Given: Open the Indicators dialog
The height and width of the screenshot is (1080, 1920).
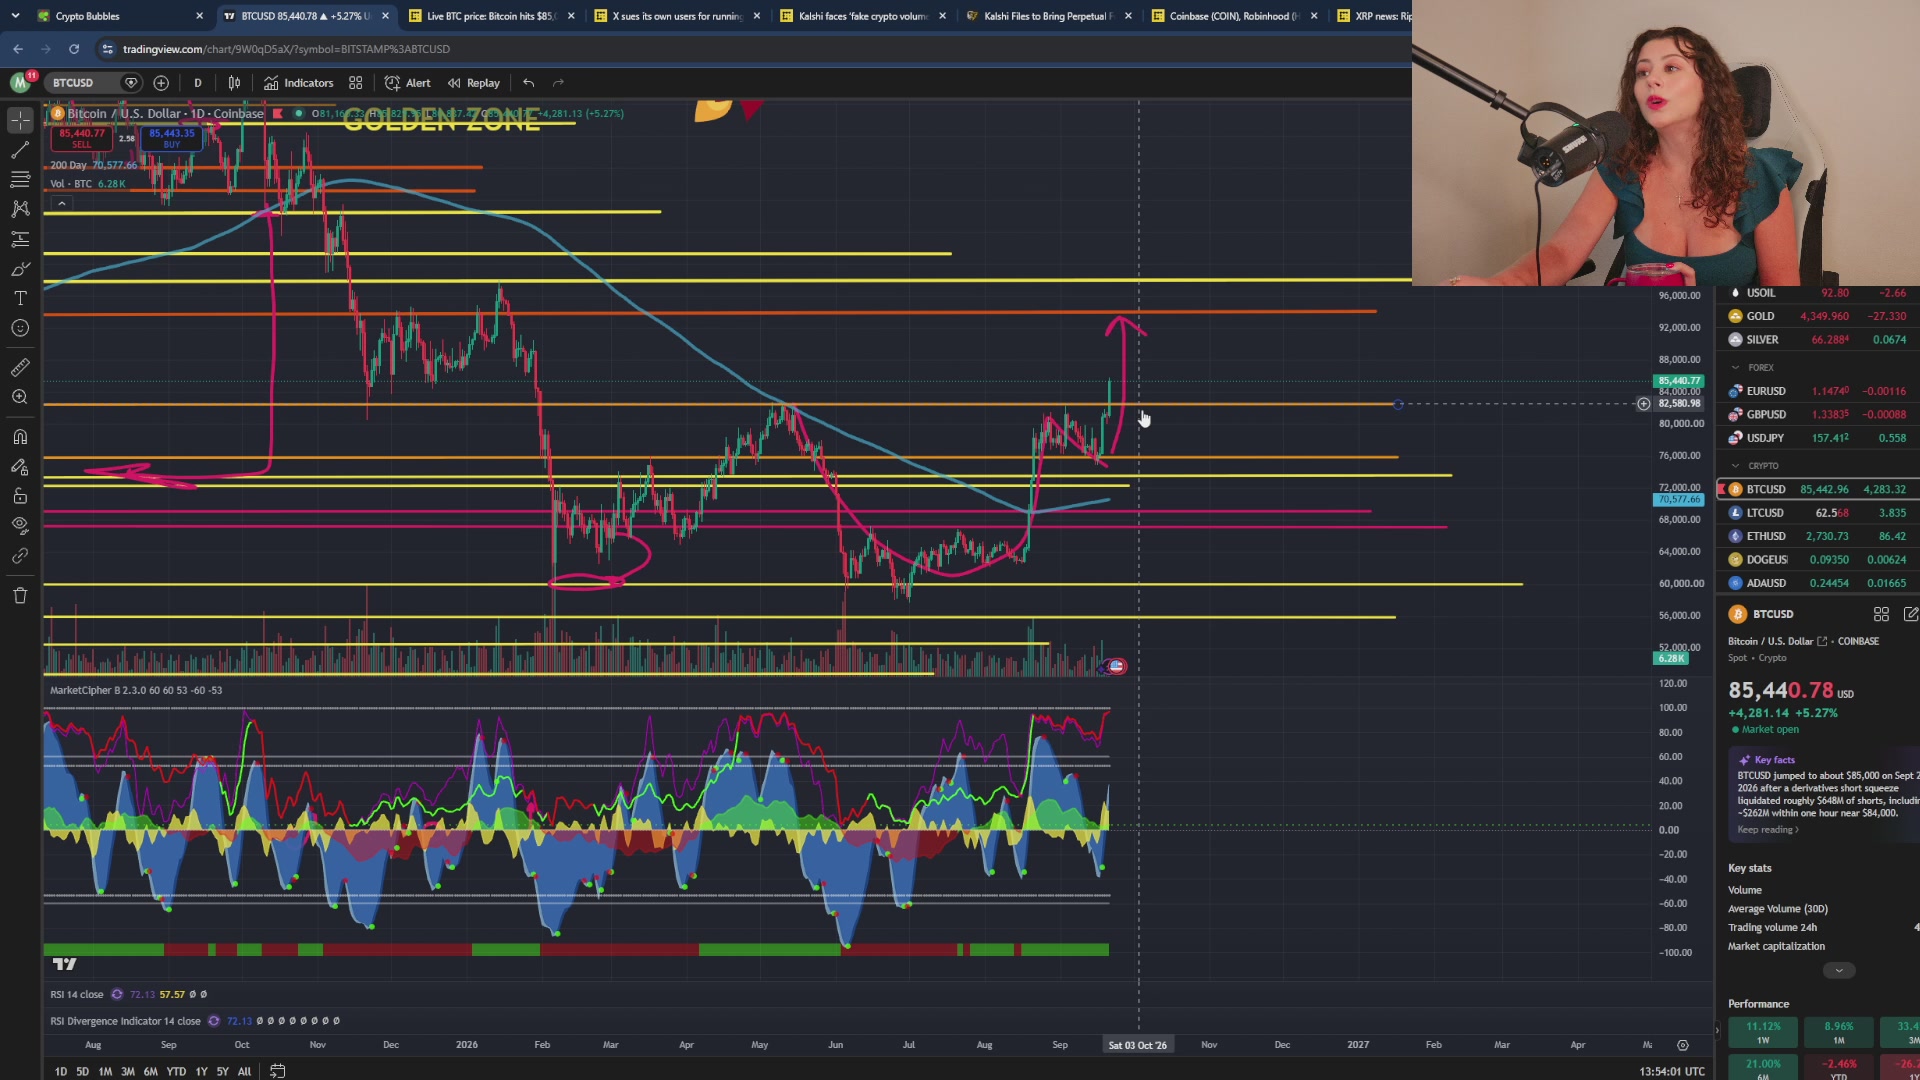Looking at the screenshot, I should 298,83.
